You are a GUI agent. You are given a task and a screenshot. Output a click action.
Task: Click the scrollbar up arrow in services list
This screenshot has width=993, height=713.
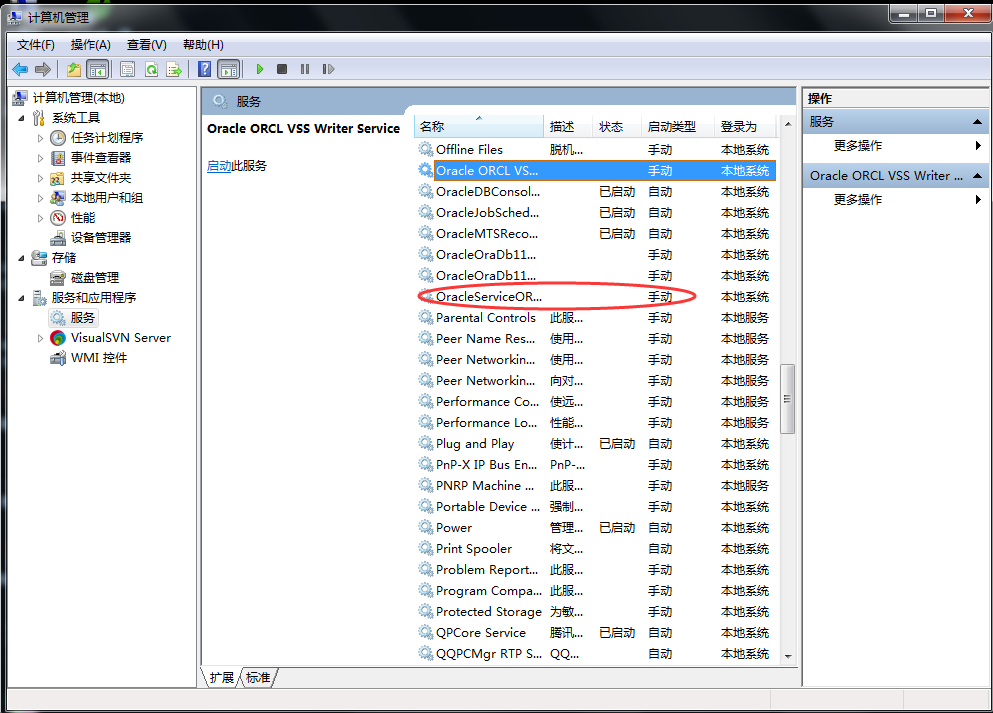tap(788, 124)
